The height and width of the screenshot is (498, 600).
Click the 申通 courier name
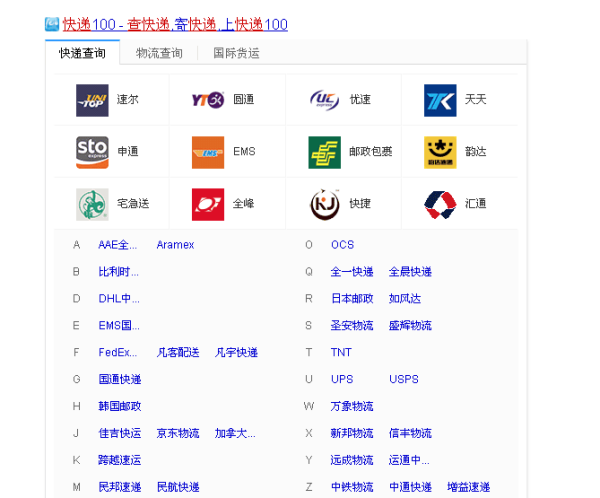click(x=128, y=152)
